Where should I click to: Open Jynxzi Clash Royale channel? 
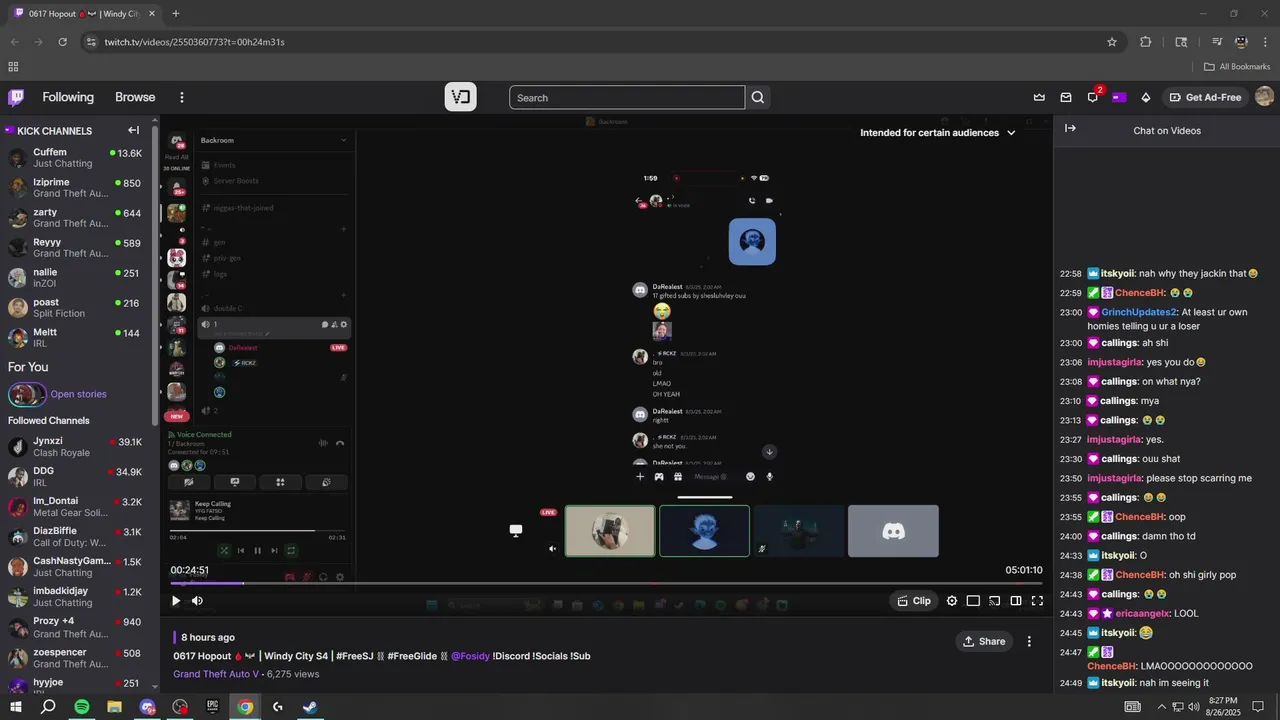point(75,447)
